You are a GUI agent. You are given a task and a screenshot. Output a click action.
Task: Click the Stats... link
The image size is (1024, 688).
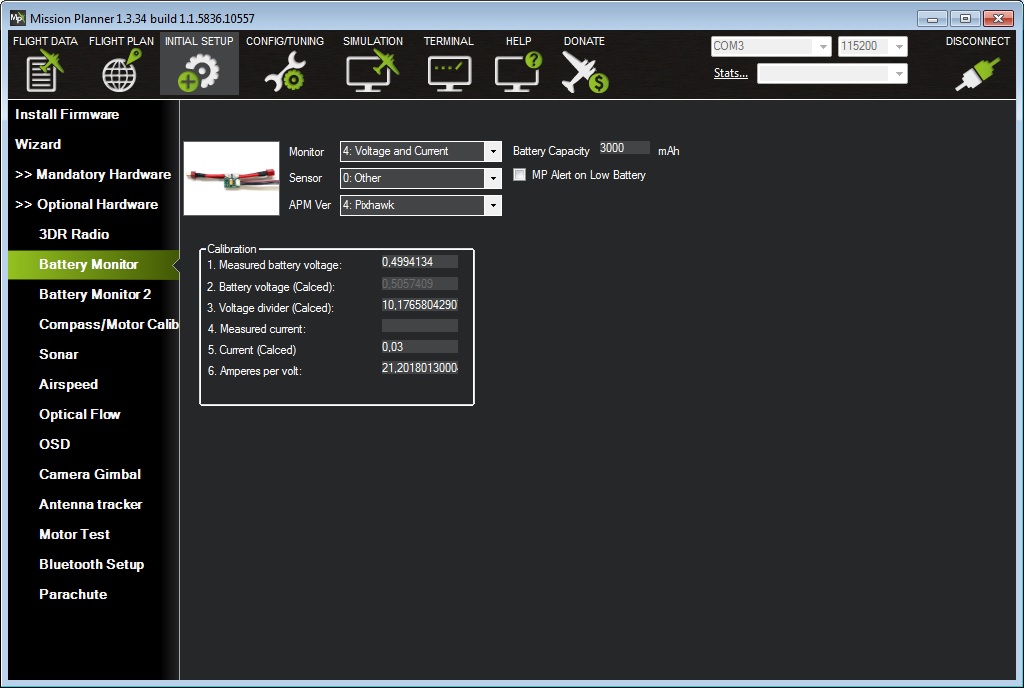[730, 73]
